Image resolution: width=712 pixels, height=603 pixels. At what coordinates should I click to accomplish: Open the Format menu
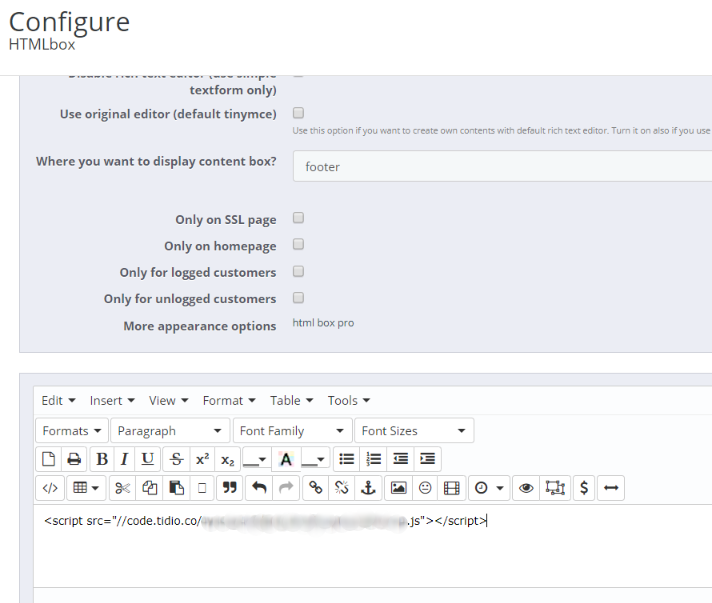tap(229, 400)
